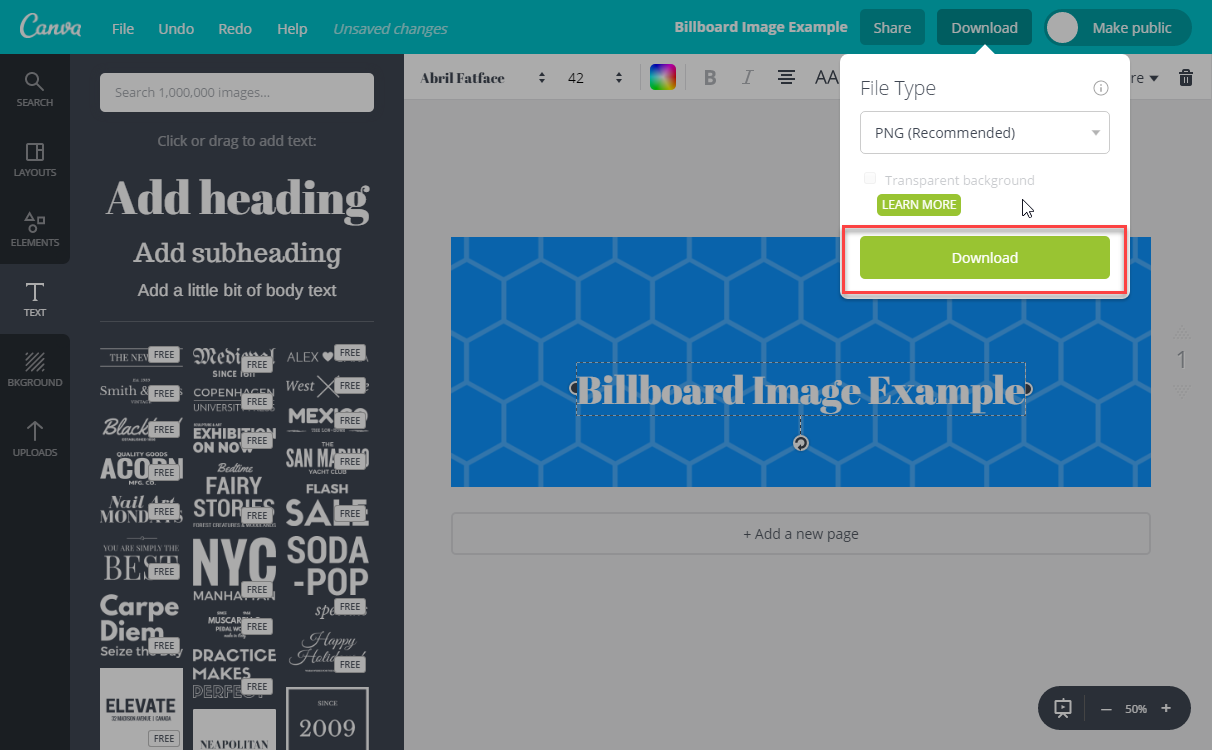Enter presentation mode via bottom icon
Image resolution: width=1212 pixels, height=750 pixels.
point(1063,708)
